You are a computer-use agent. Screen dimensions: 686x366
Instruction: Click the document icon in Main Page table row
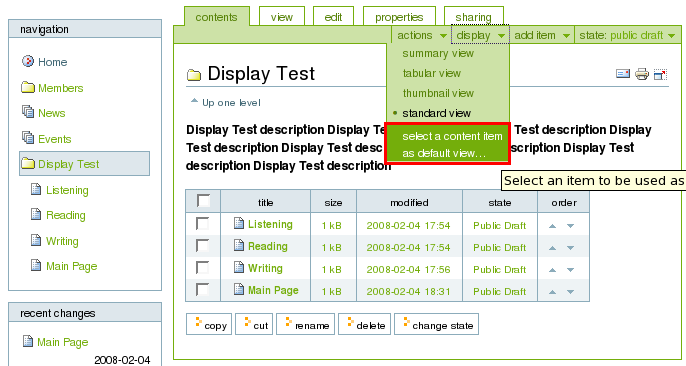point(239,289)
